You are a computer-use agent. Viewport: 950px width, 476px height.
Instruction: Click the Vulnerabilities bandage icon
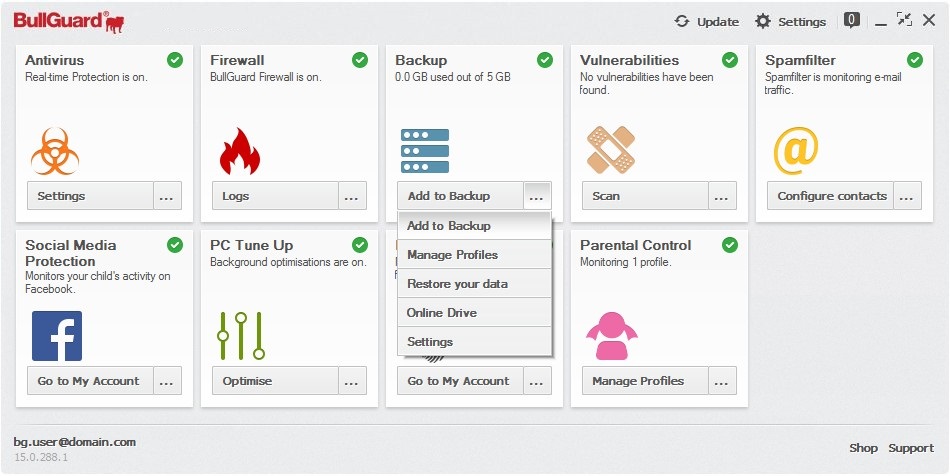(610, 150)
